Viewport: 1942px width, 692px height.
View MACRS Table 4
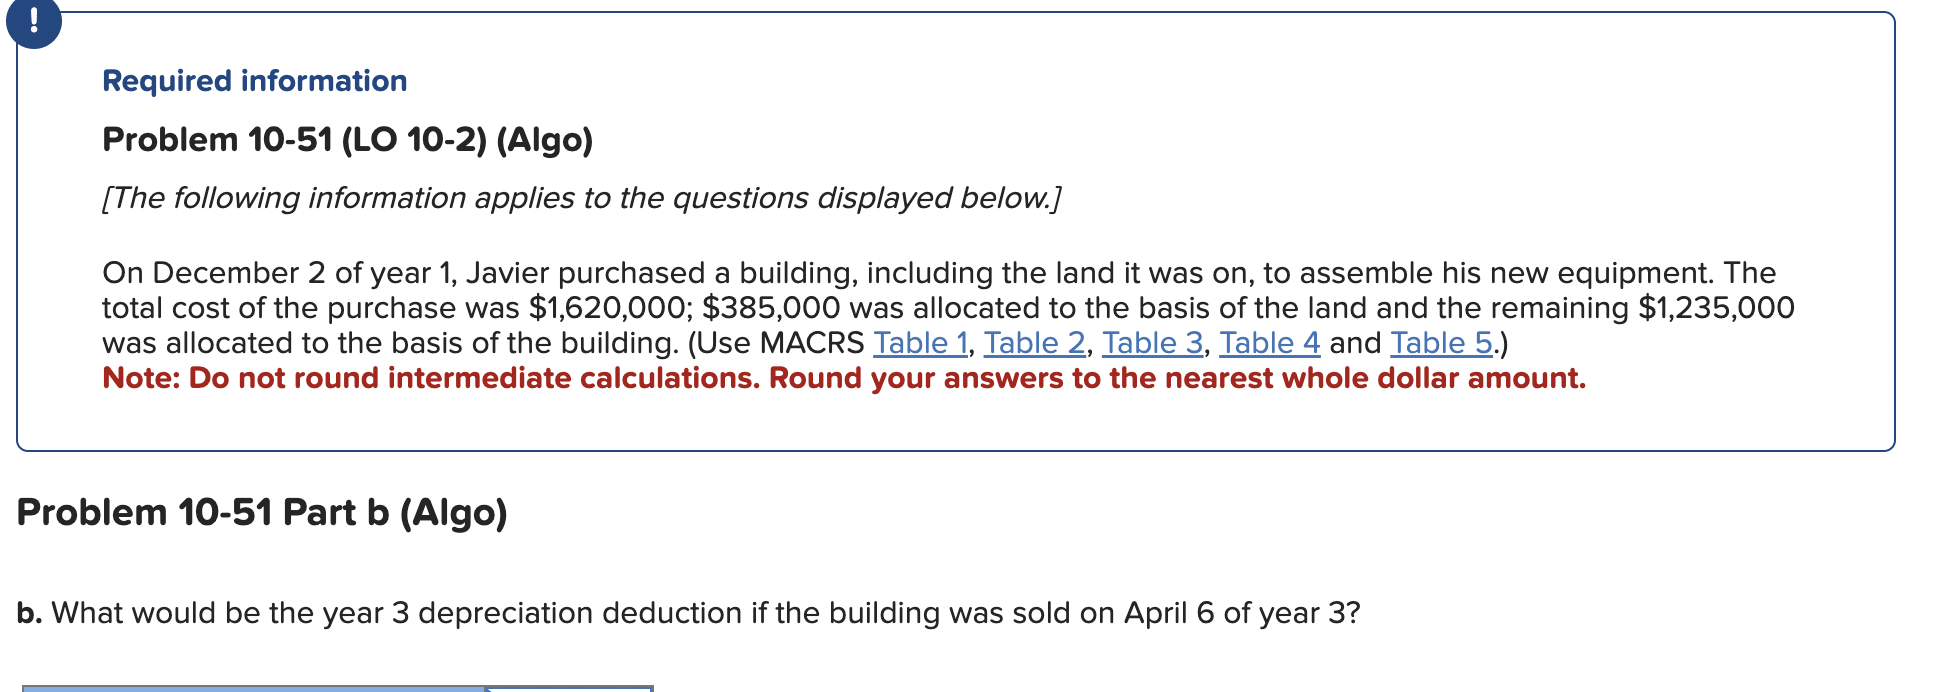(1268, 344)
